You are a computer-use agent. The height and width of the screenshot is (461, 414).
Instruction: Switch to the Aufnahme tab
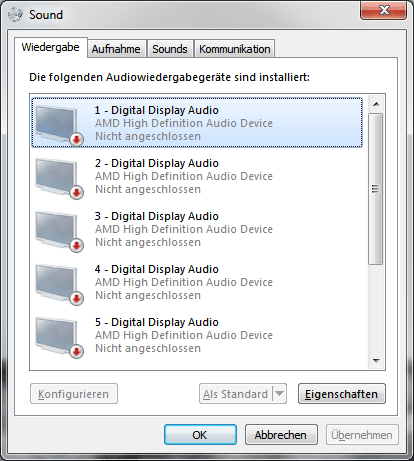tap(116, 49)
